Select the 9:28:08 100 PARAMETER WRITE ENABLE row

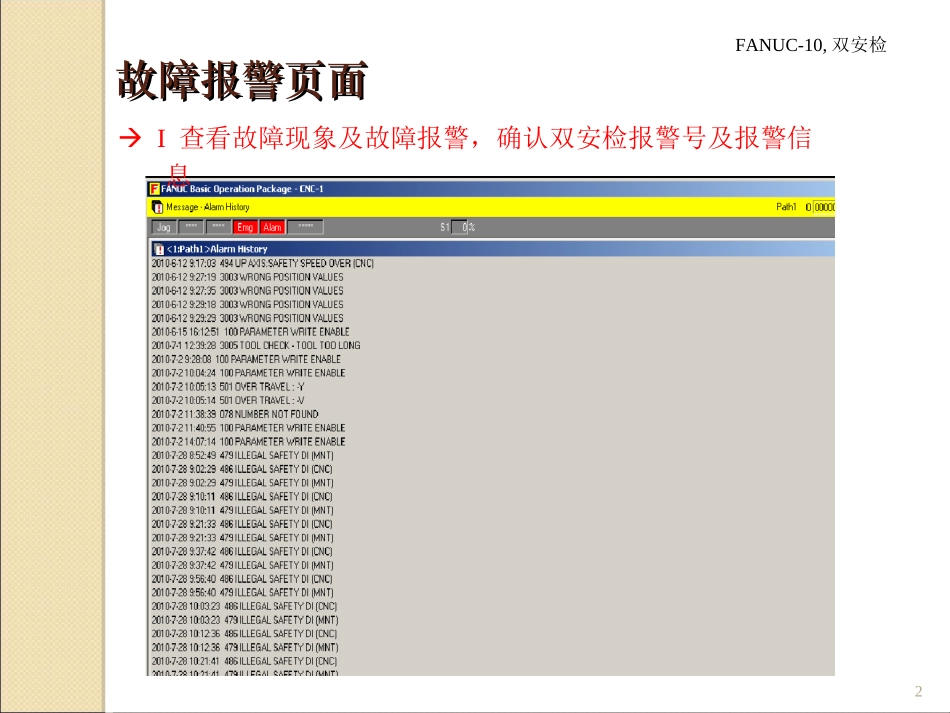tap(246, 359)
